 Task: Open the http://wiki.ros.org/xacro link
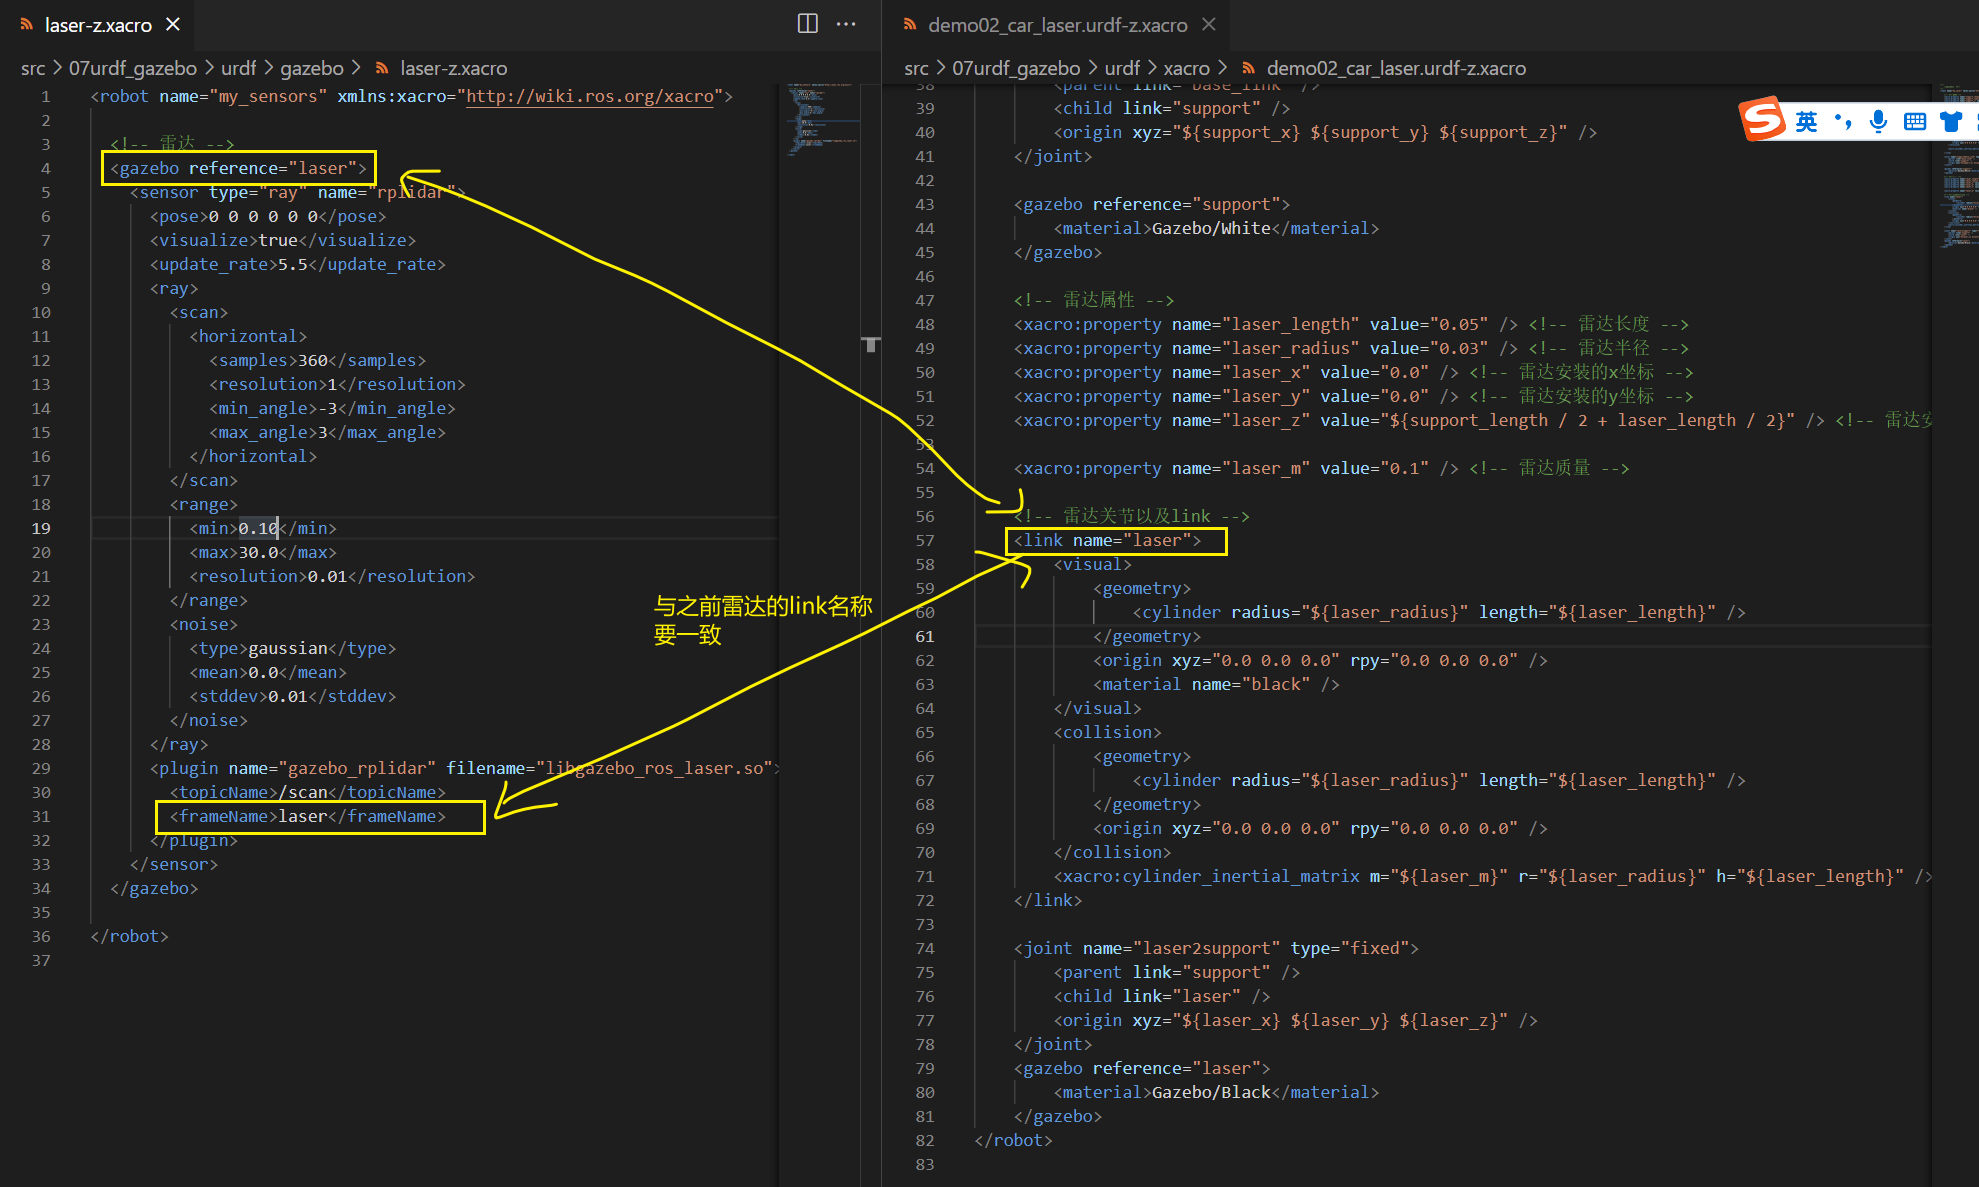click(x=590, y=96)
